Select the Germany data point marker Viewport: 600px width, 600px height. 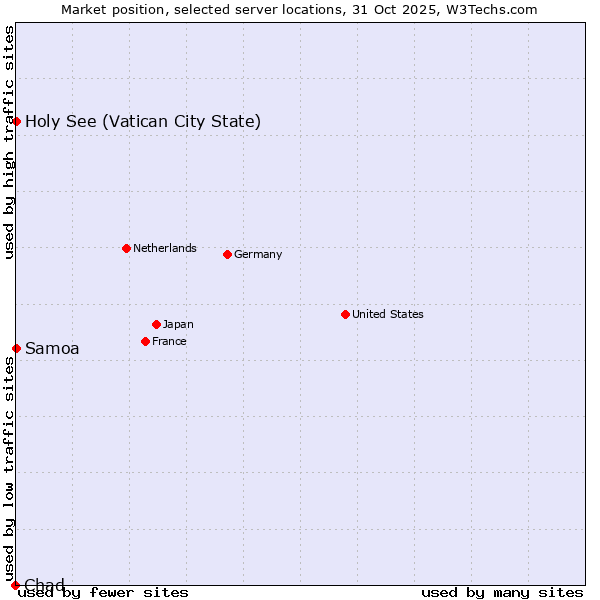227,254
